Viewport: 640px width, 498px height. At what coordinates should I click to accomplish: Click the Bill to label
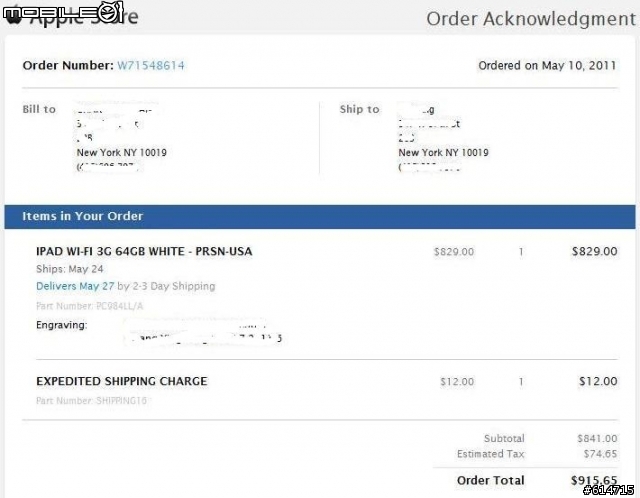(39, 109)
